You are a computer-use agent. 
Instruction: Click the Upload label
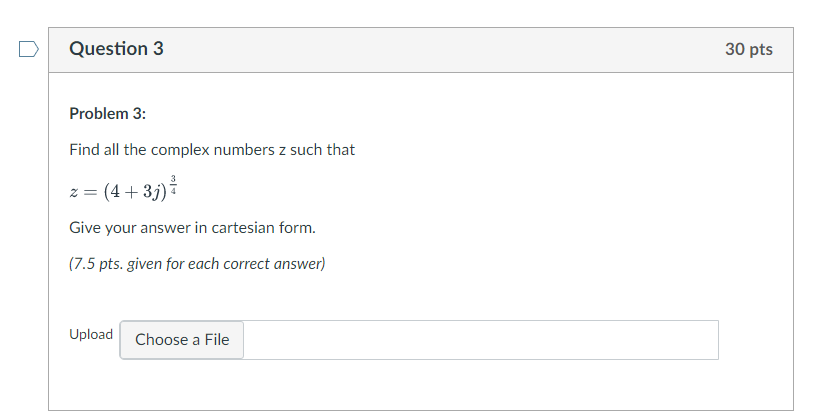point(91,334)
